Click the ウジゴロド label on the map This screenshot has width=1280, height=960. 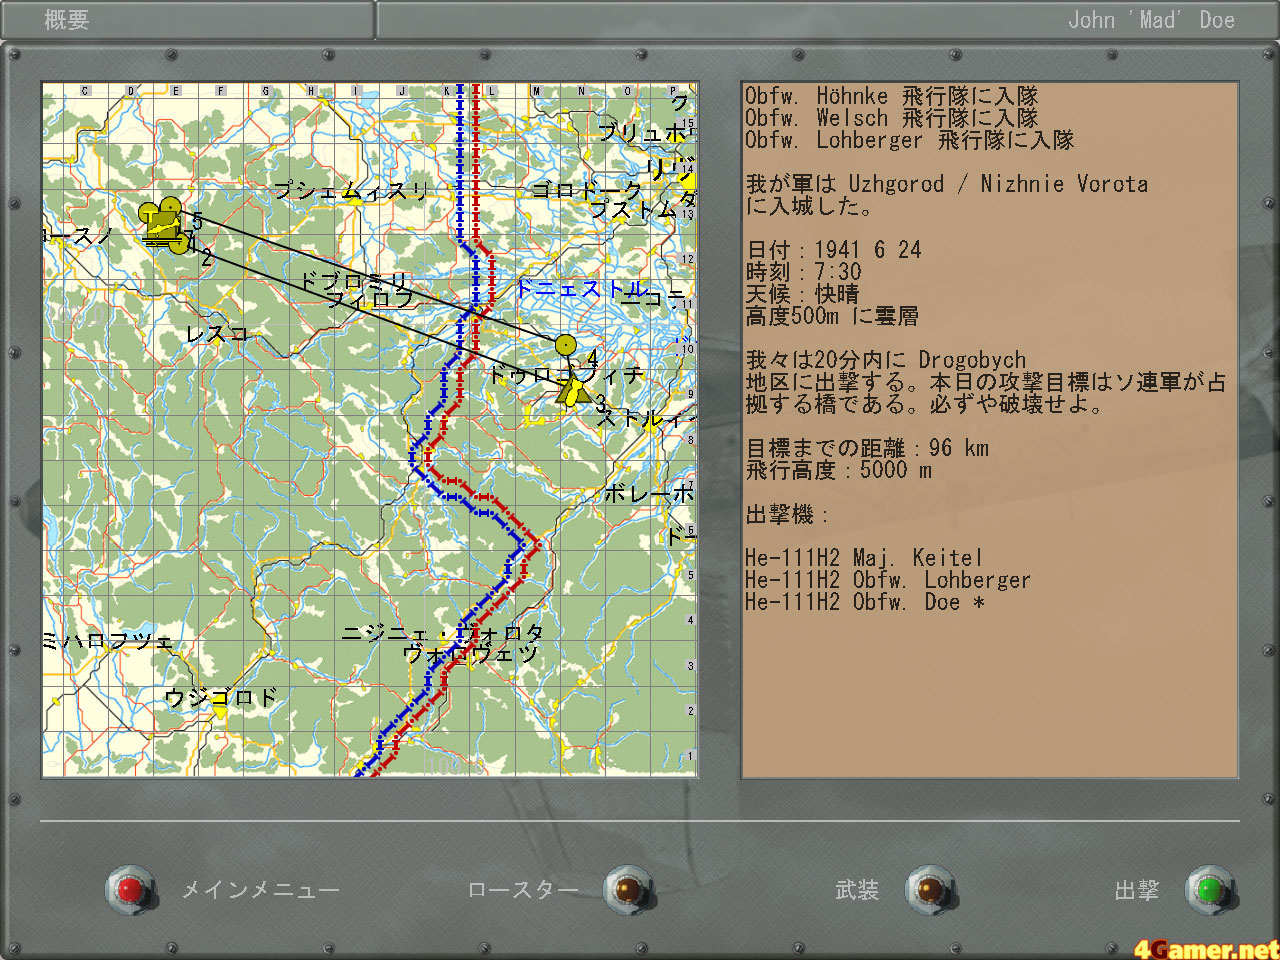click(220, 697)
